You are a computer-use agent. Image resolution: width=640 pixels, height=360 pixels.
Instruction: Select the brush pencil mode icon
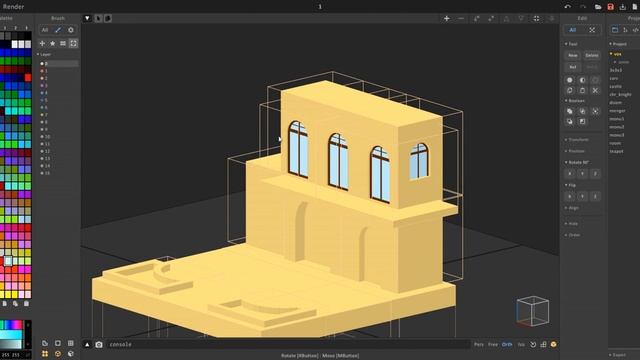coord(58,30)
